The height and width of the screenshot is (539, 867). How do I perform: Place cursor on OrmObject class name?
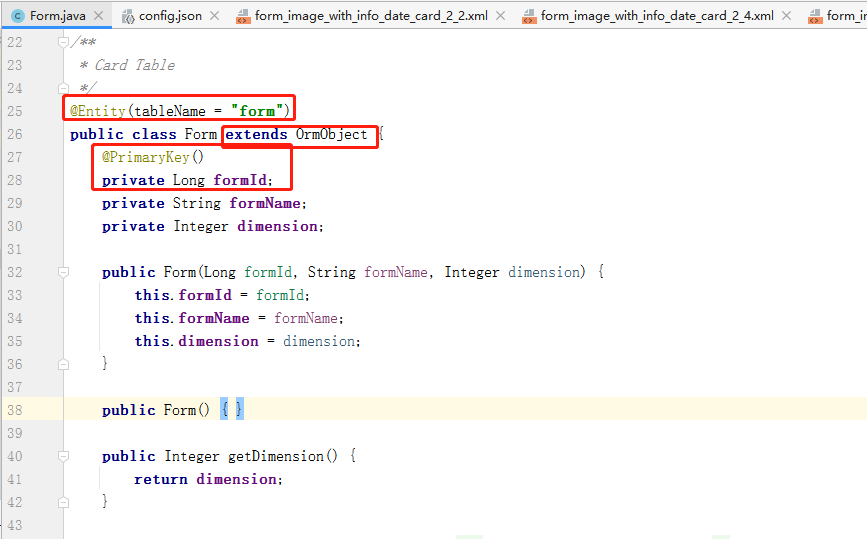331,134
